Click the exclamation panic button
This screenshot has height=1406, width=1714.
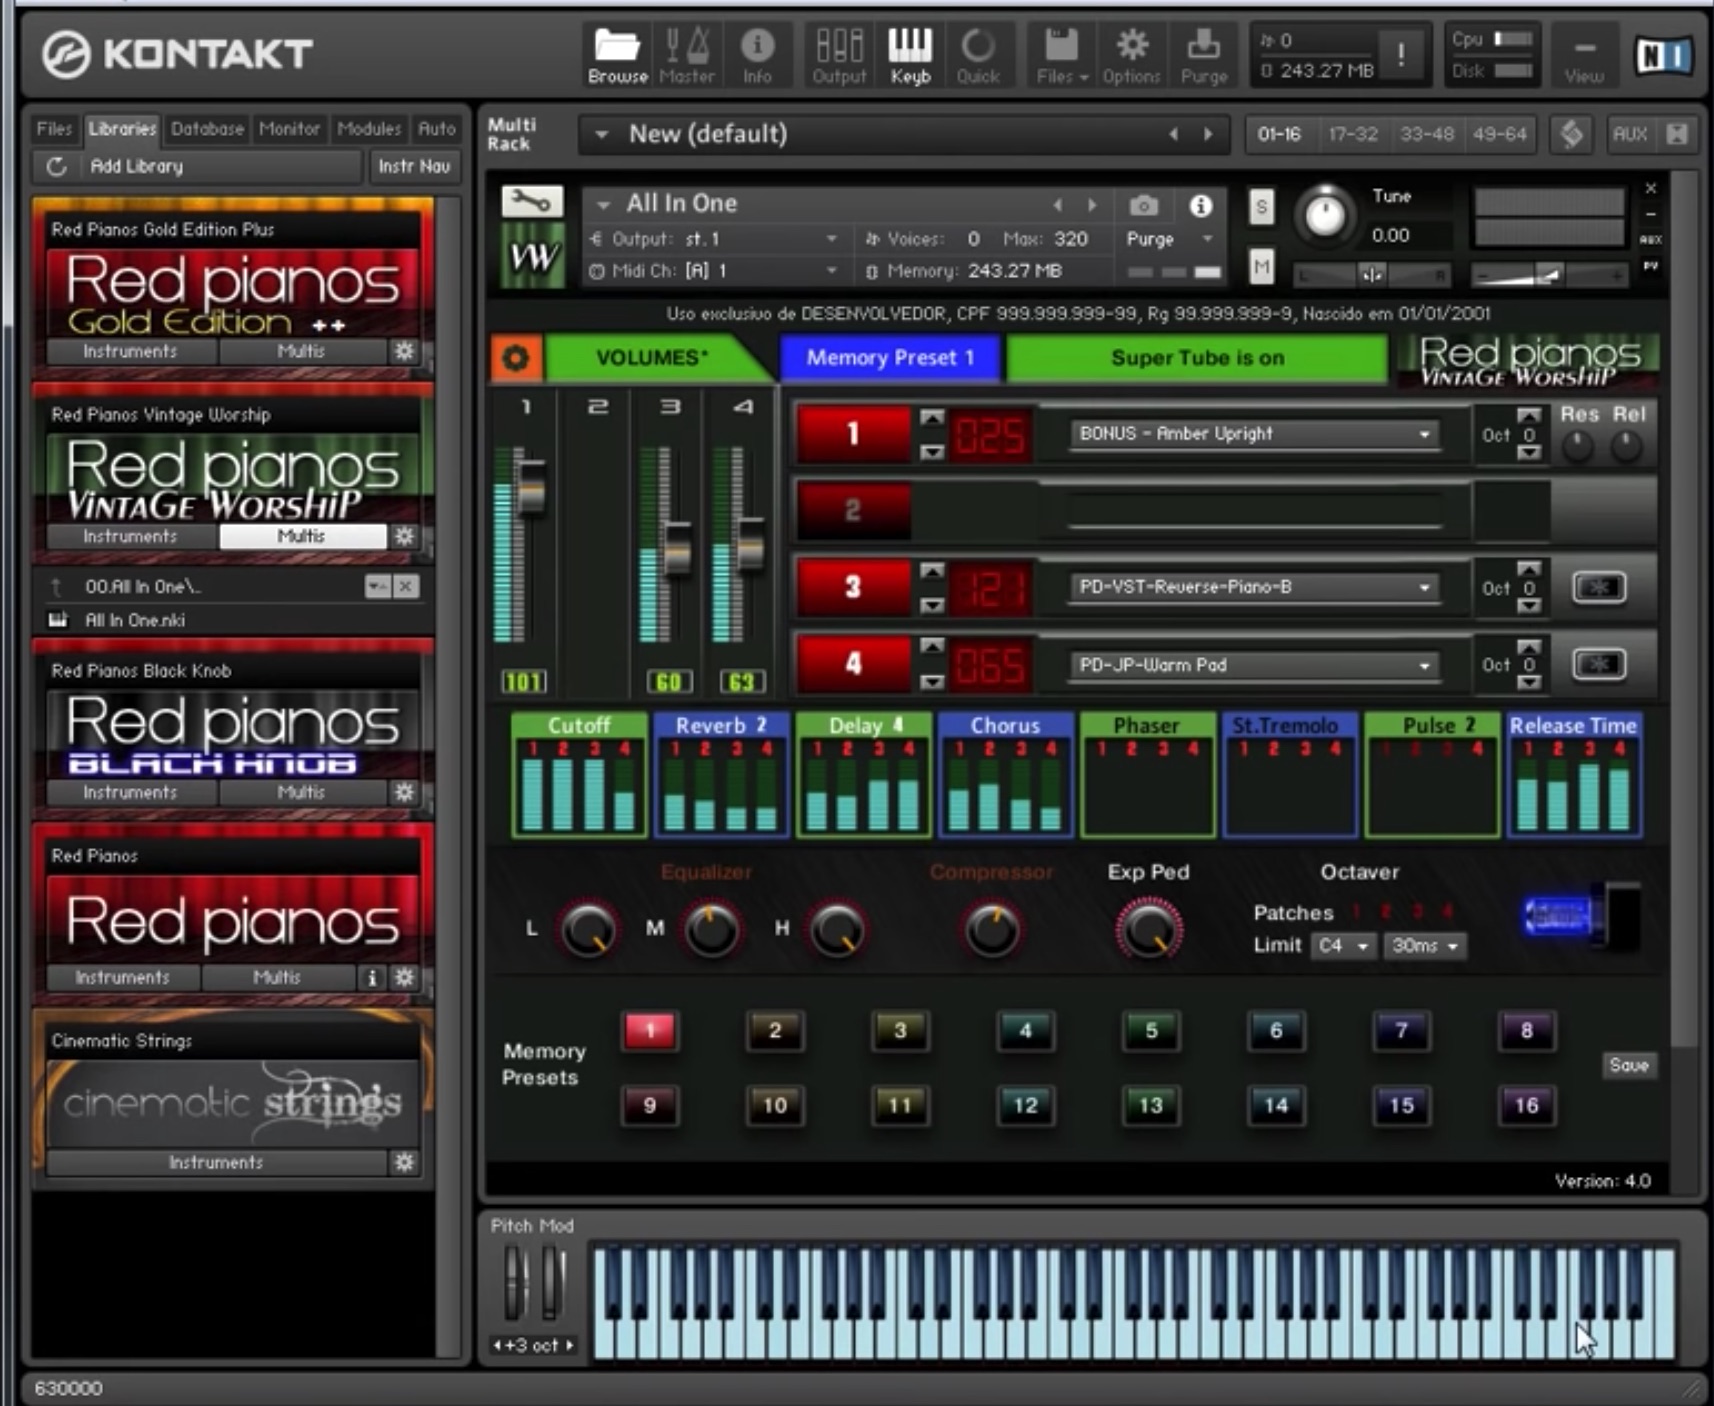coord(1401,56)
